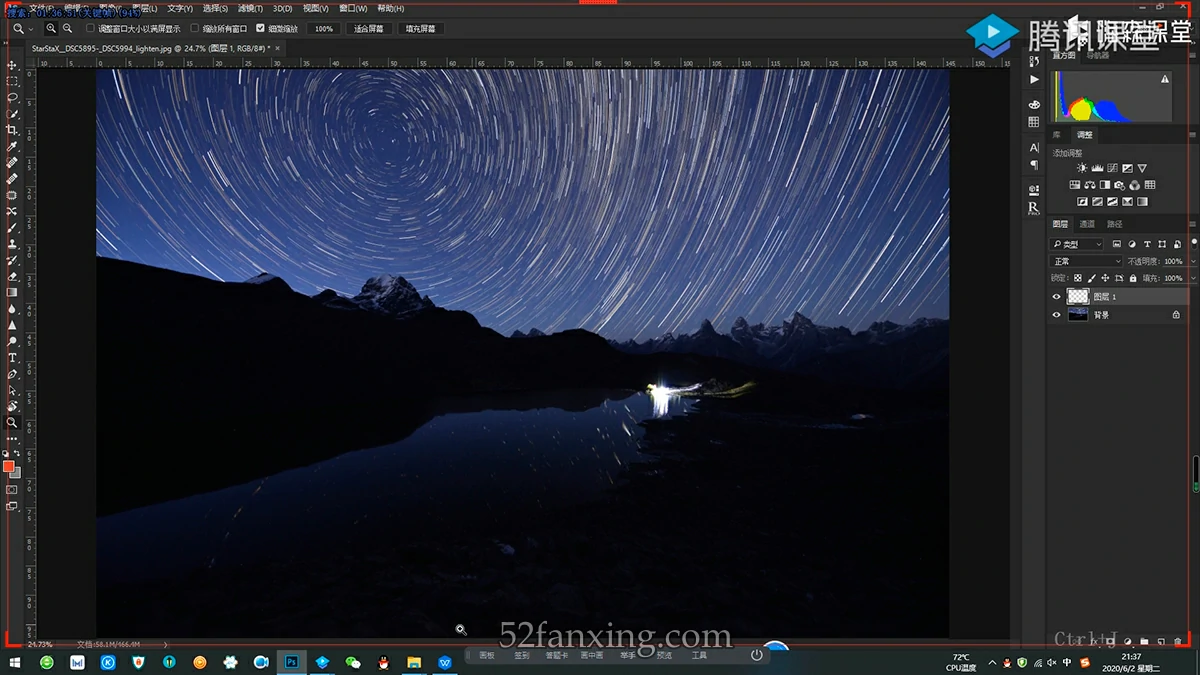
Task: Open the layer blend mode dropdown
Action: click(x=1086, y=261)
